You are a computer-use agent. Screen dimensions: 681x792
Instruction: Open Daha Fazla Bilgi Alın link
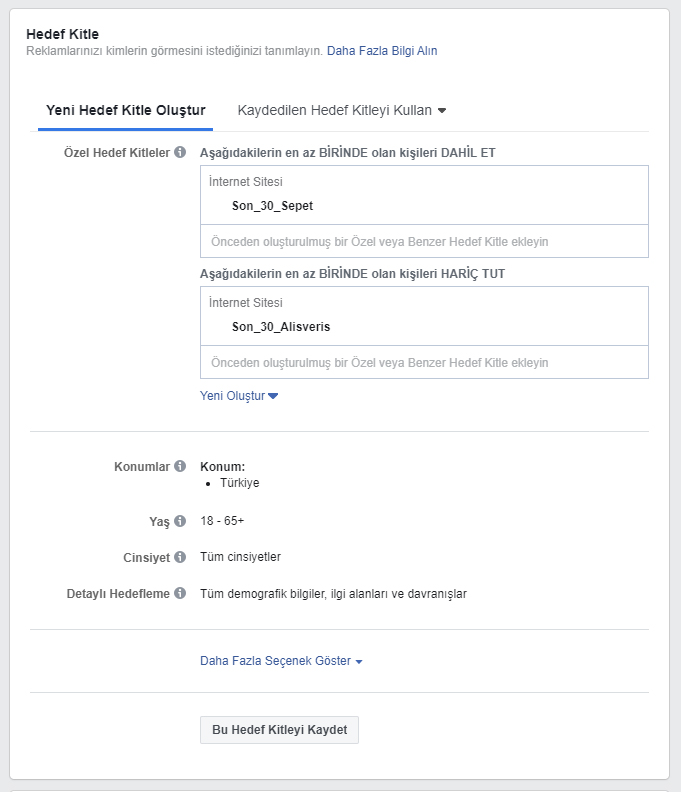[x=382, y=51]
